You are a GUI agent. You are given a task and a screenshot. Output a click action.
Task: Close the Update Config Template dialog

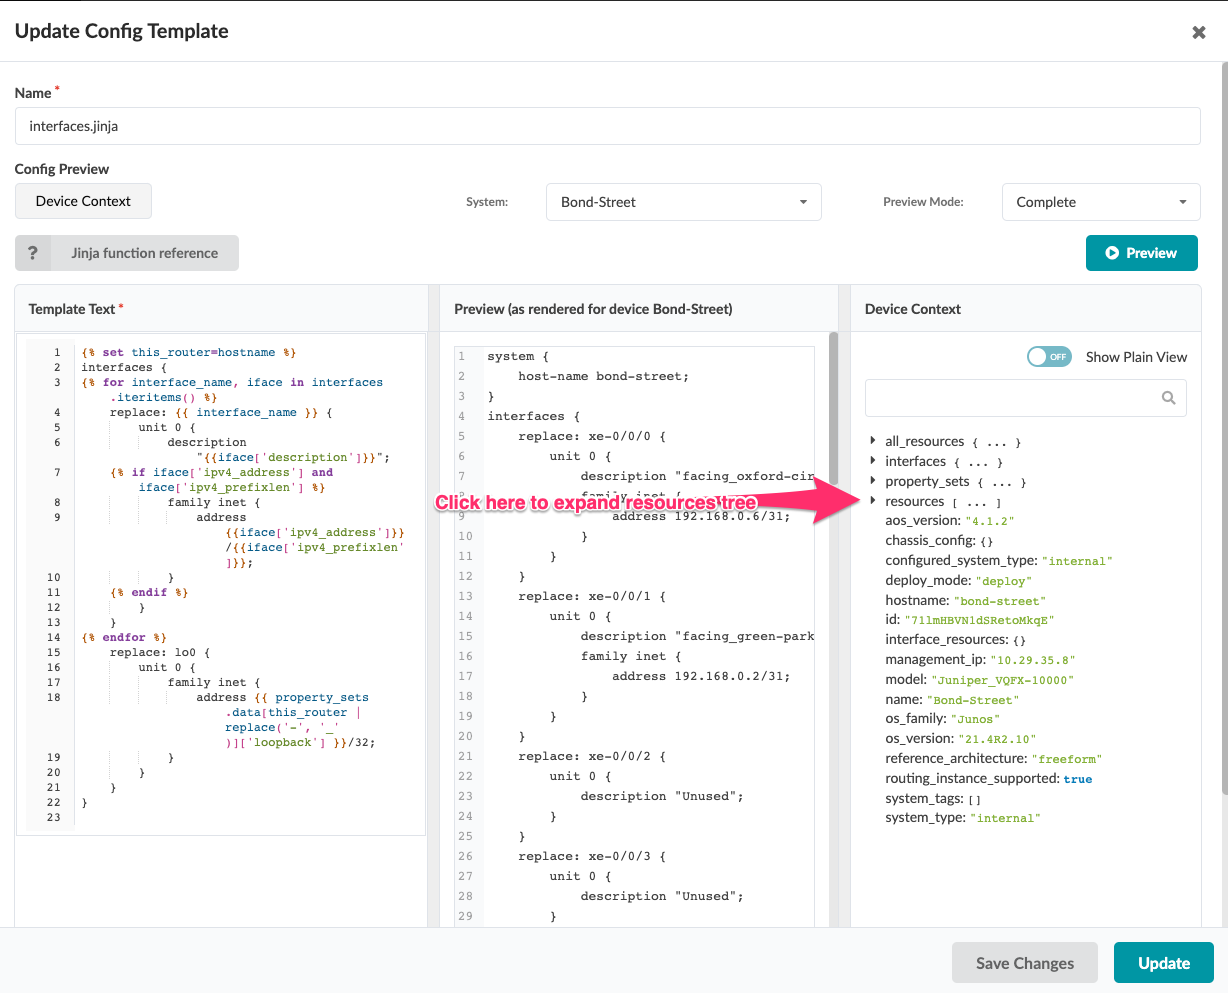(1198, 32)
